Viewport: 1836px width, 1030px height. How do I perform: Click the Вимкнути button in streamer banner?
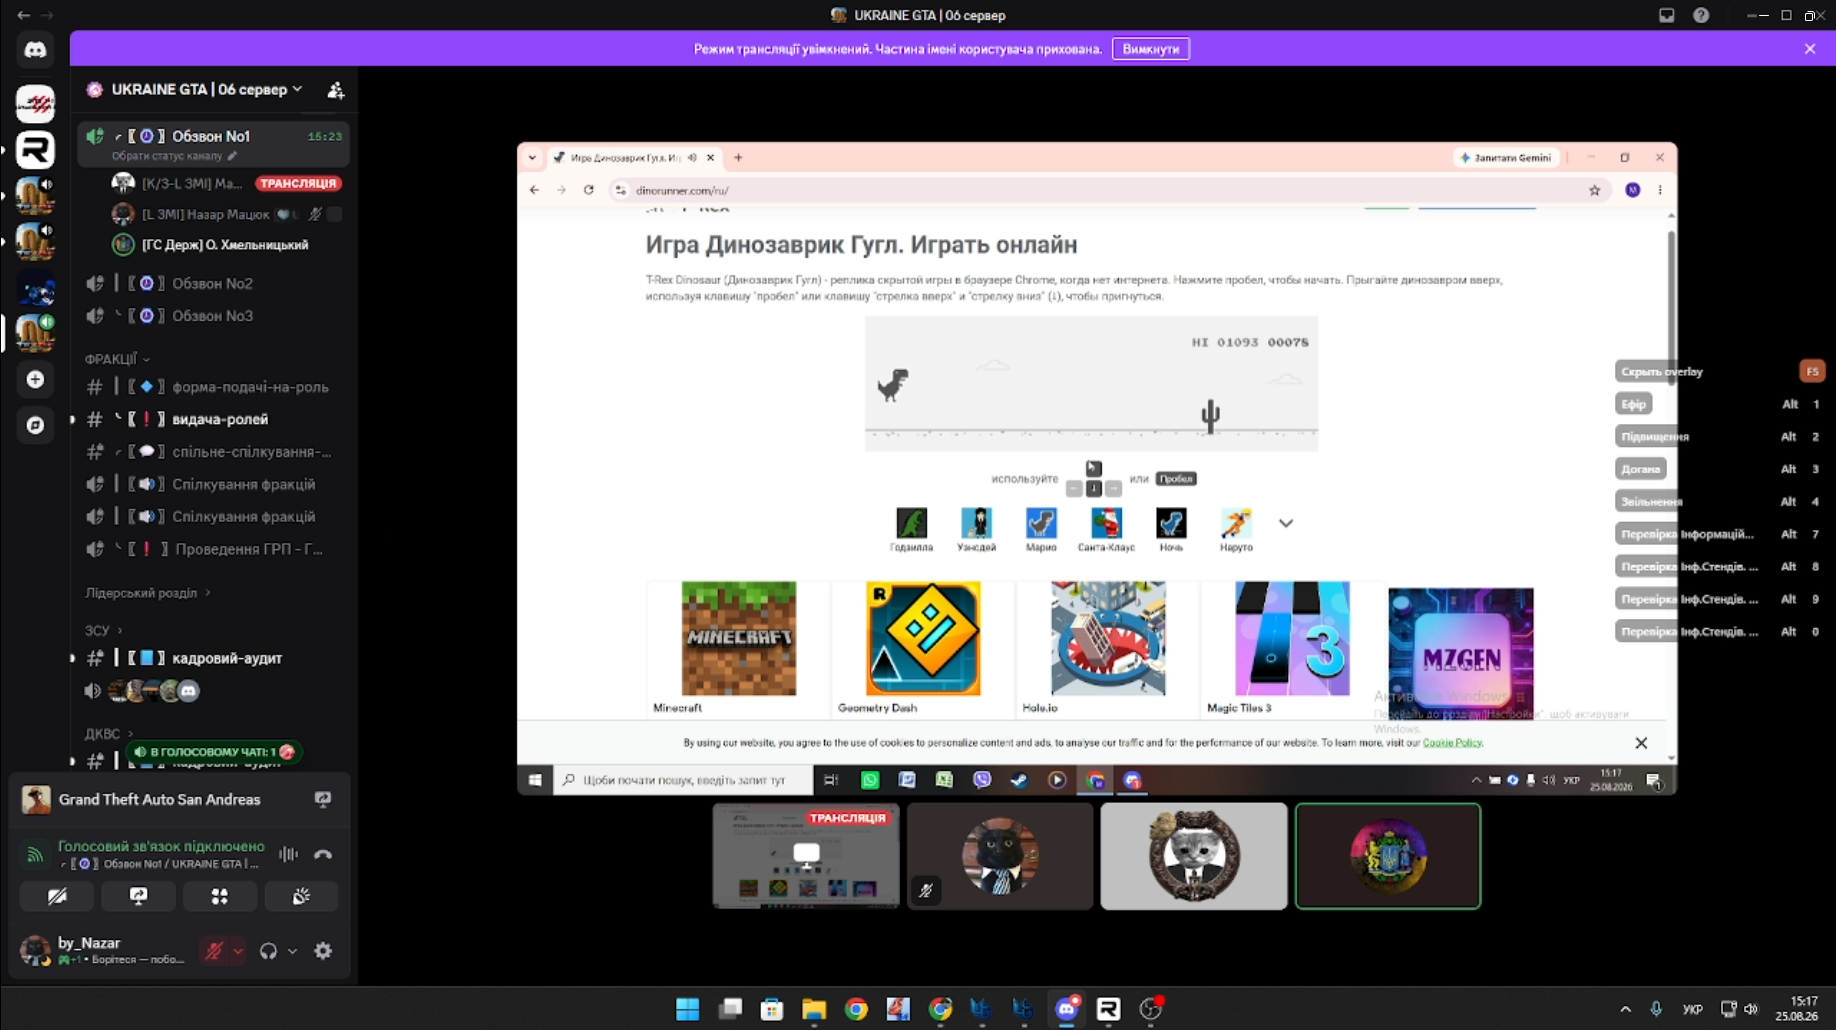click(x=1150, y=49)
